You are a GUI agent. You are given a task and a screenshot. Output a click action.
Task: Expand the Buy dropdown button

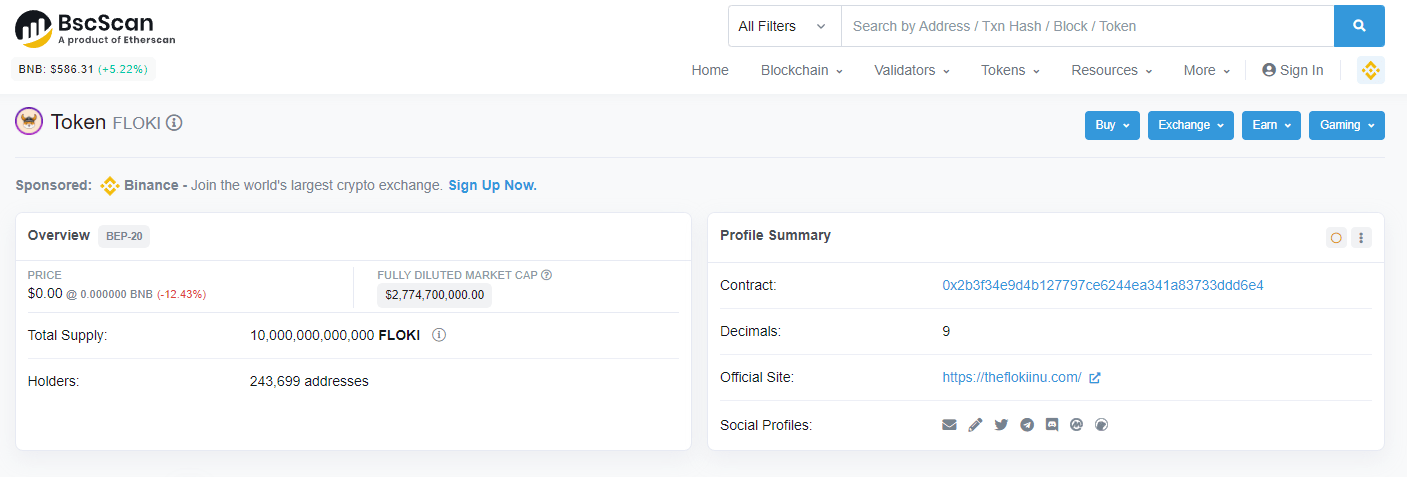tap(1112, 125)
